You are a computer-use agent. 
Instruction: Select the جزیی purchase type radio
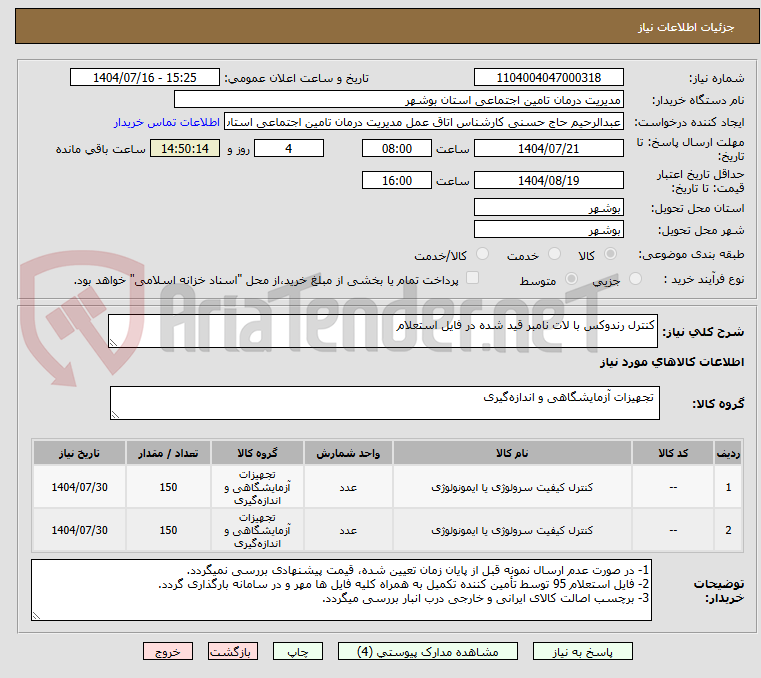(635, 279)
